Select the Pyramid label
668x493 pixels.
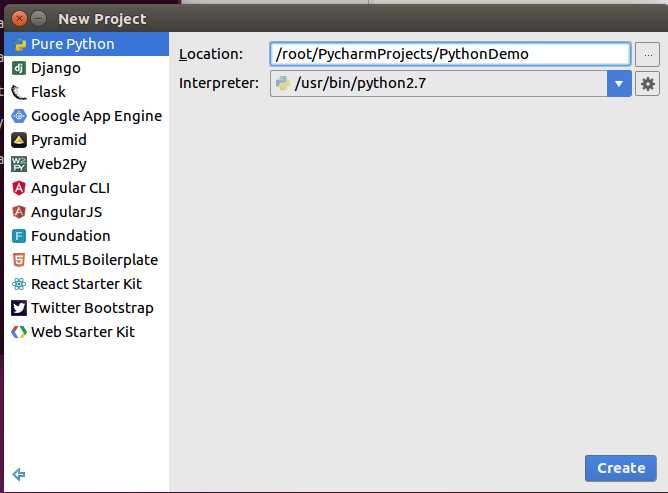click(x=59, y=140)
